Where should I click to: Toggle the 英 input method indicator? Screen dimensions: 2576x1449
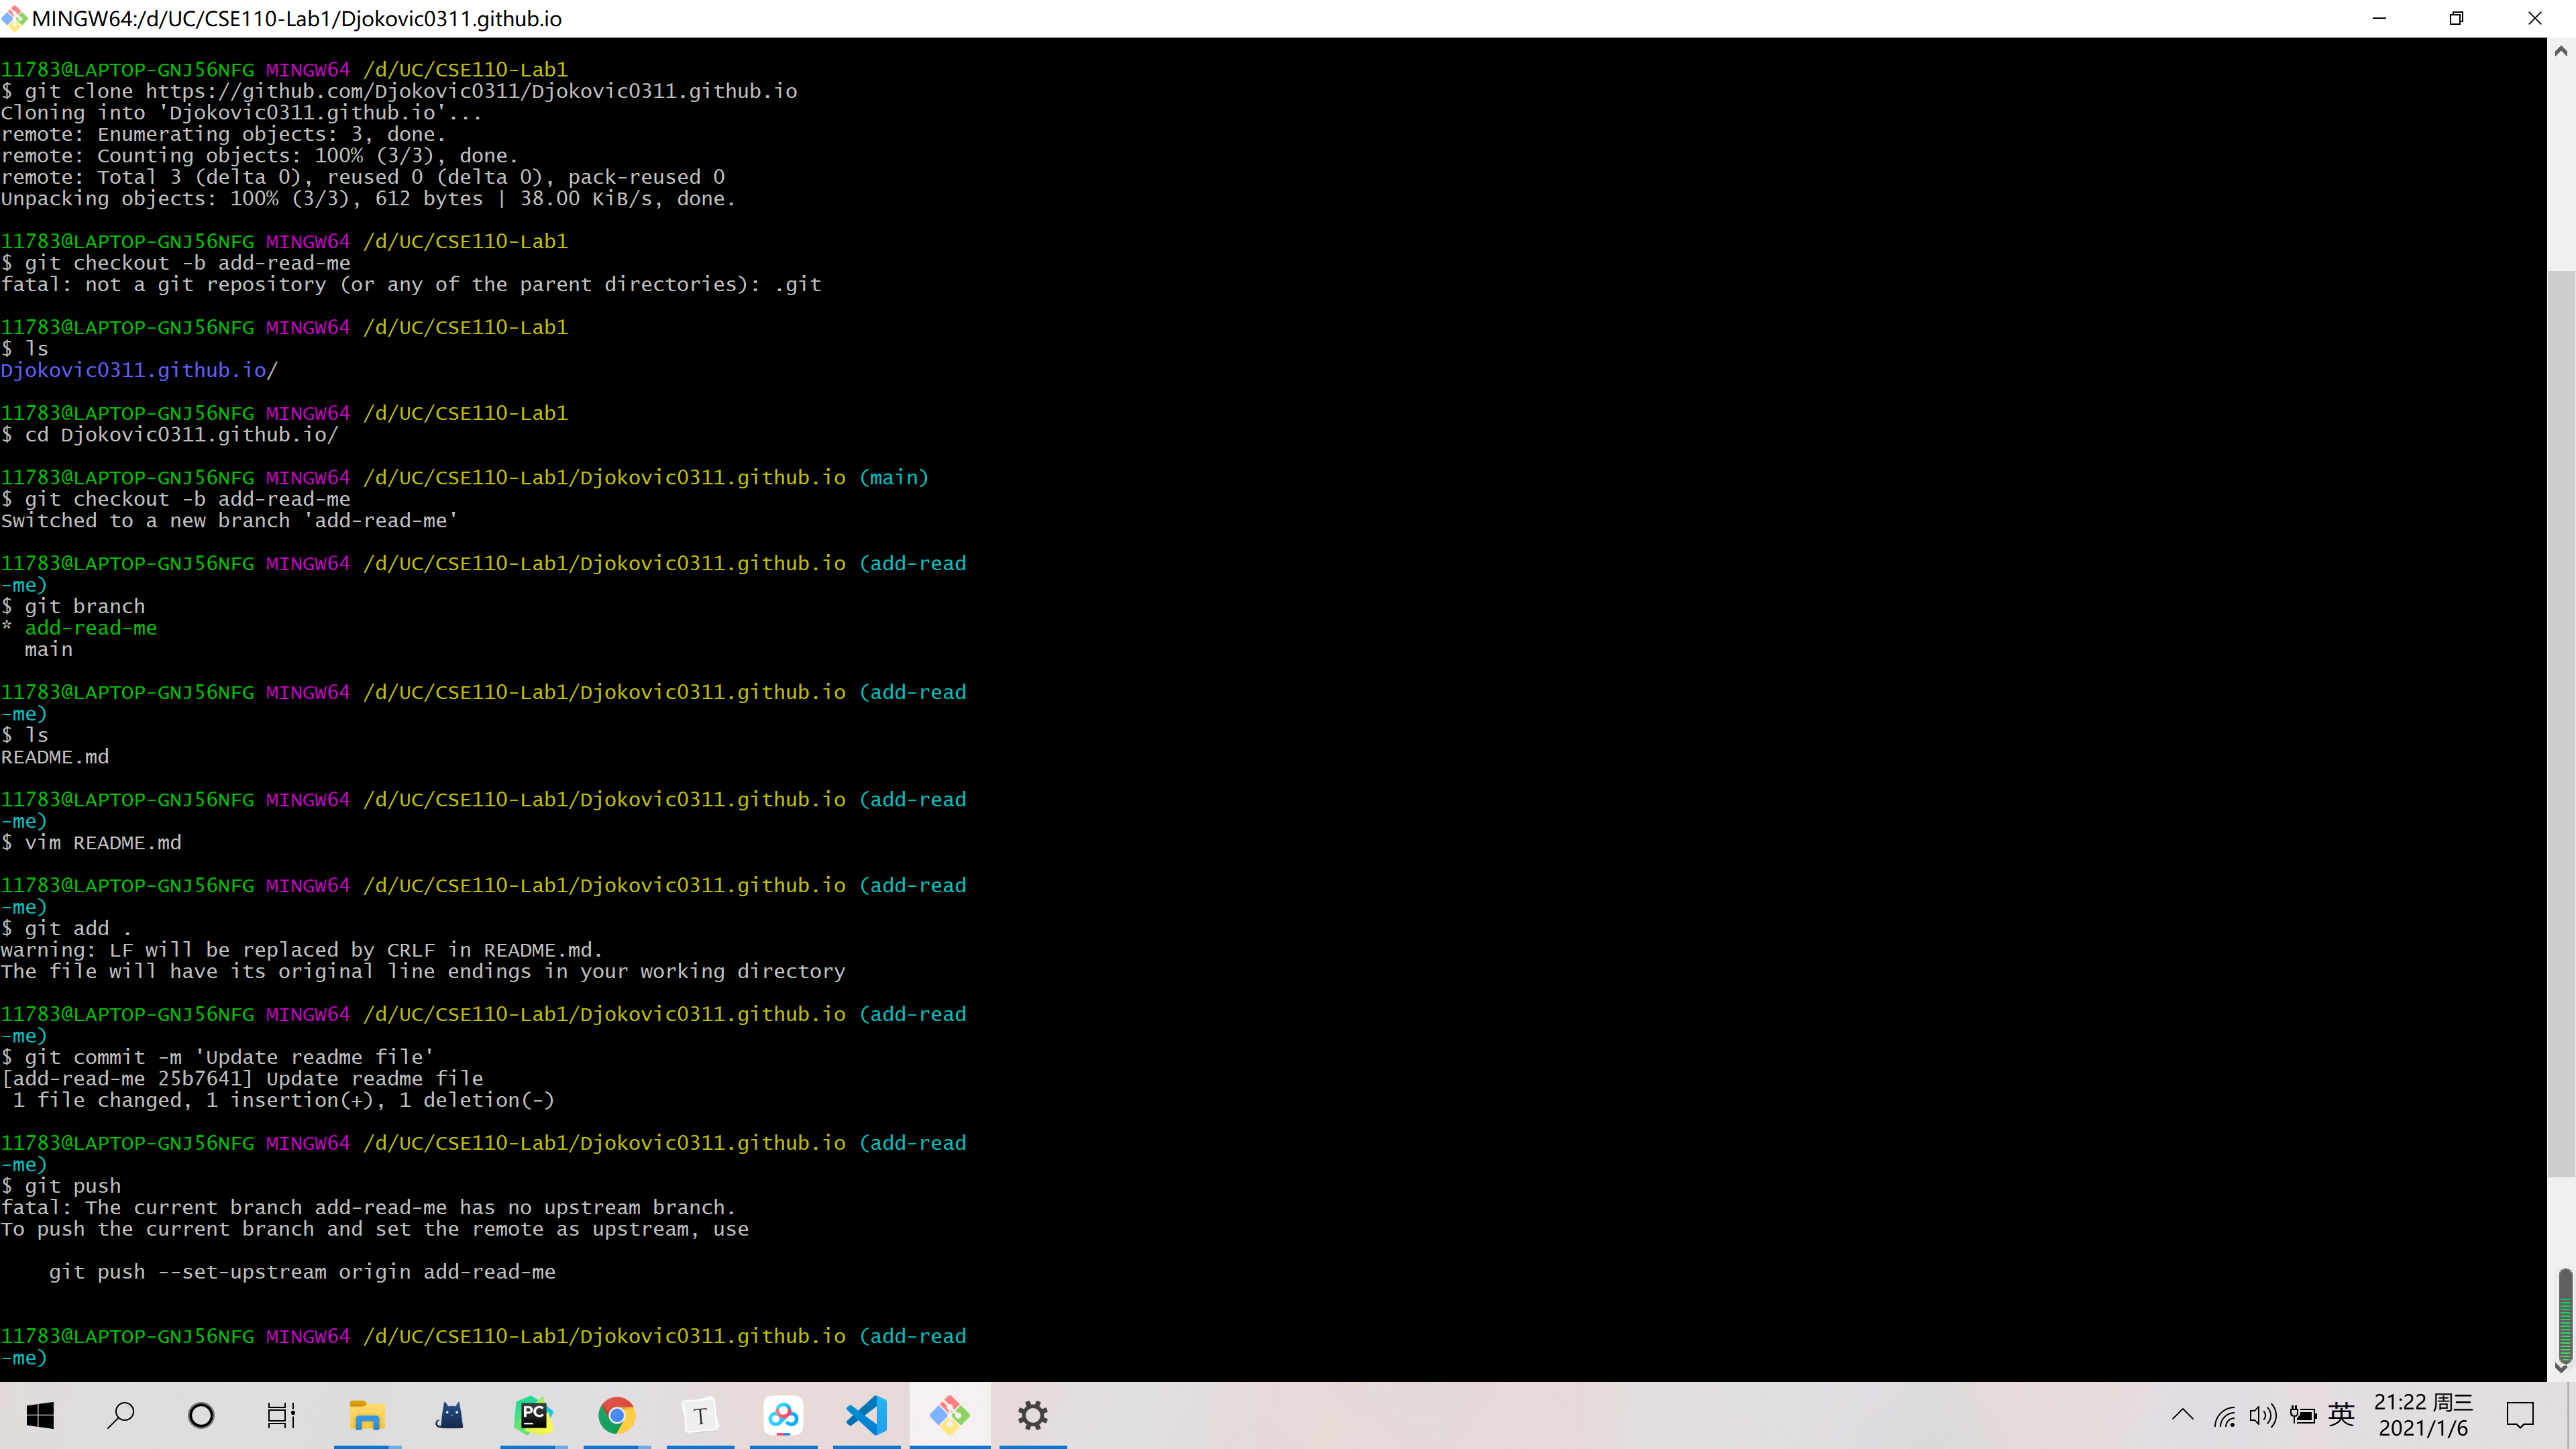[x=2341, y=1414]
